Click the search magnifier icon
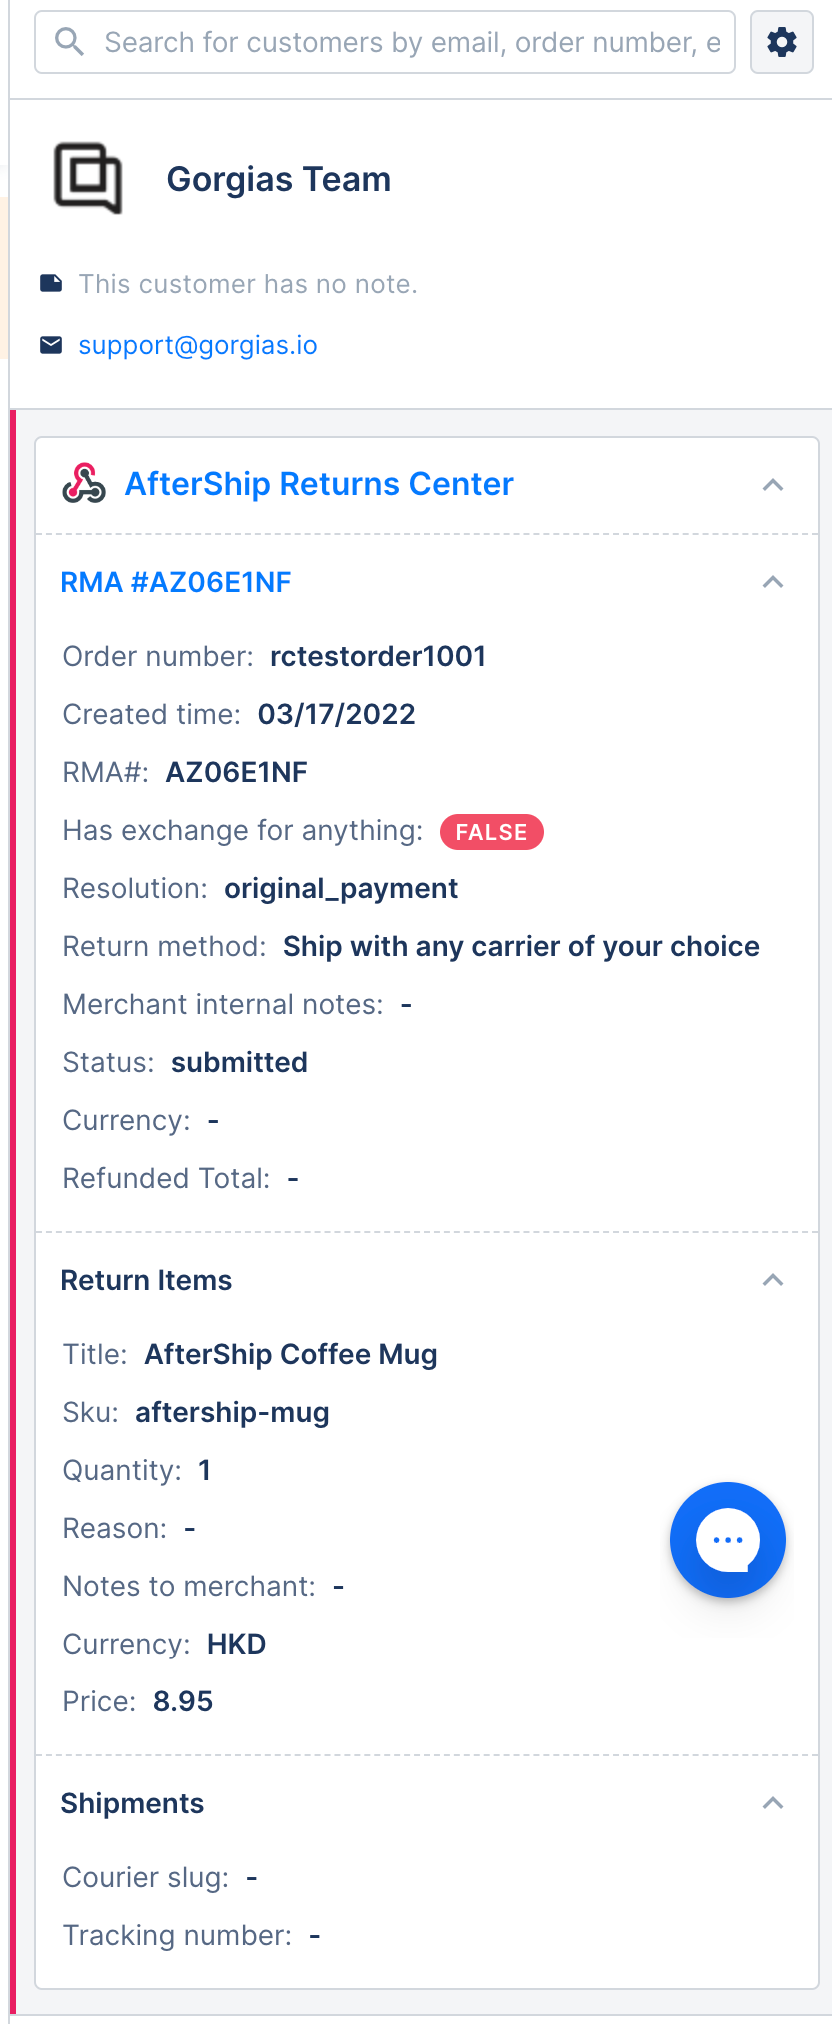The image size is (832, 2024). tap(70, 42)
